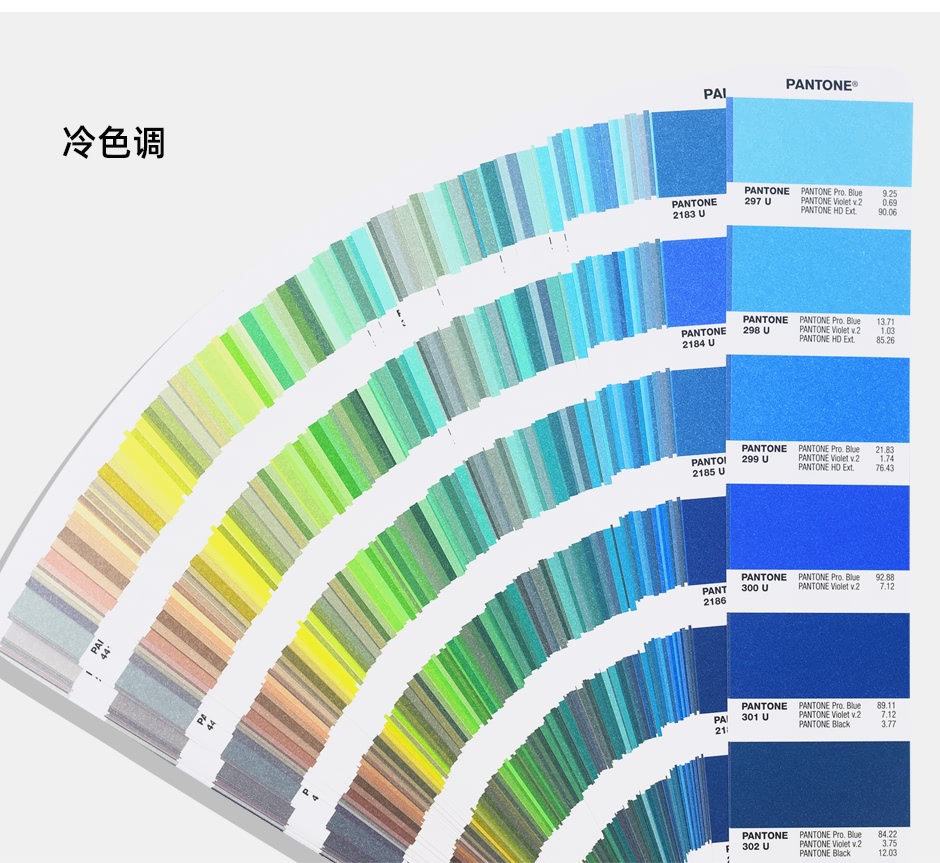Screen dimensions: 940x863
Task: Choose the PANTONE 300 U vivid blue swatch
Action: tap(820, 527)
